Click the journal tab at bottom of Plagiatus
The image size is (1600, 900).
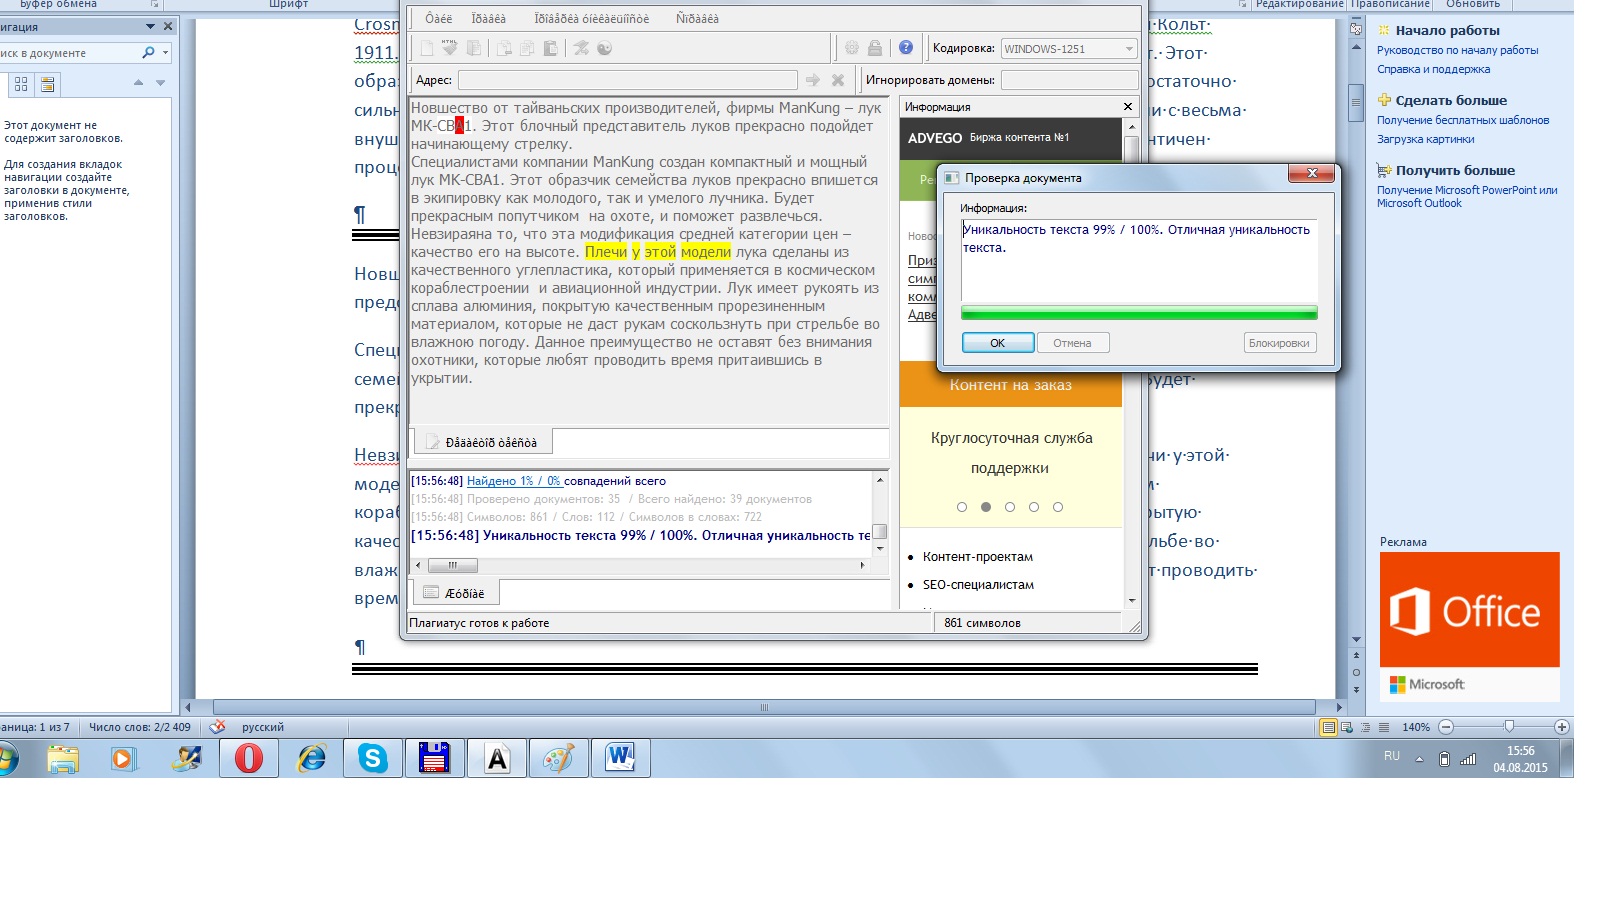tap(454, 593)
